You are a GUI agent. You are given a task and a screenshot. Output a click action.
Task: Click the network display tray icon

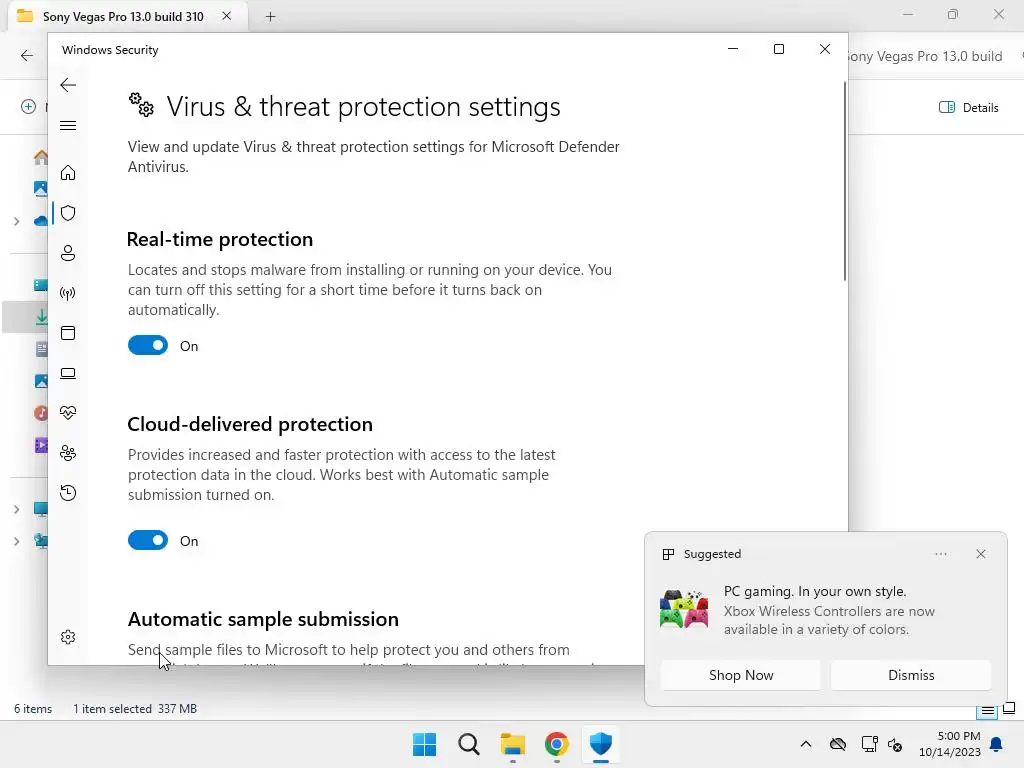869,744
